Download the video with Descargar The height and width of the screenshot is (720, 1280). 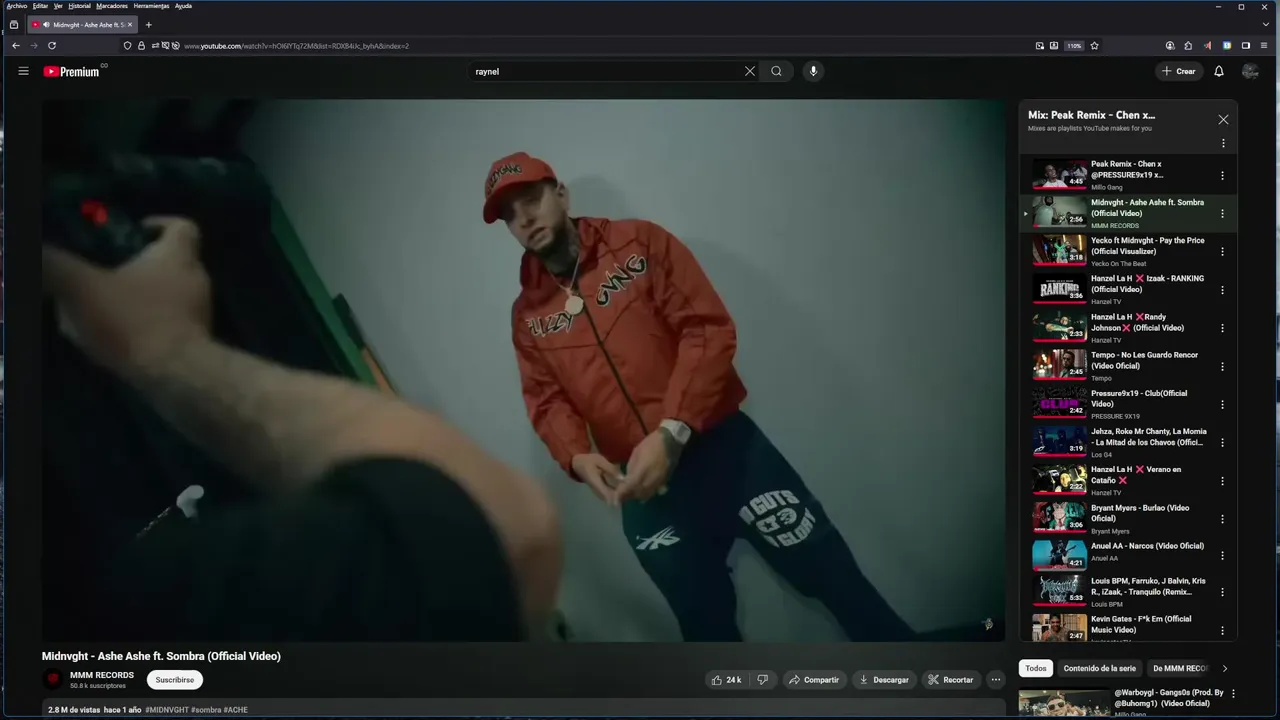tap(884, 680)
